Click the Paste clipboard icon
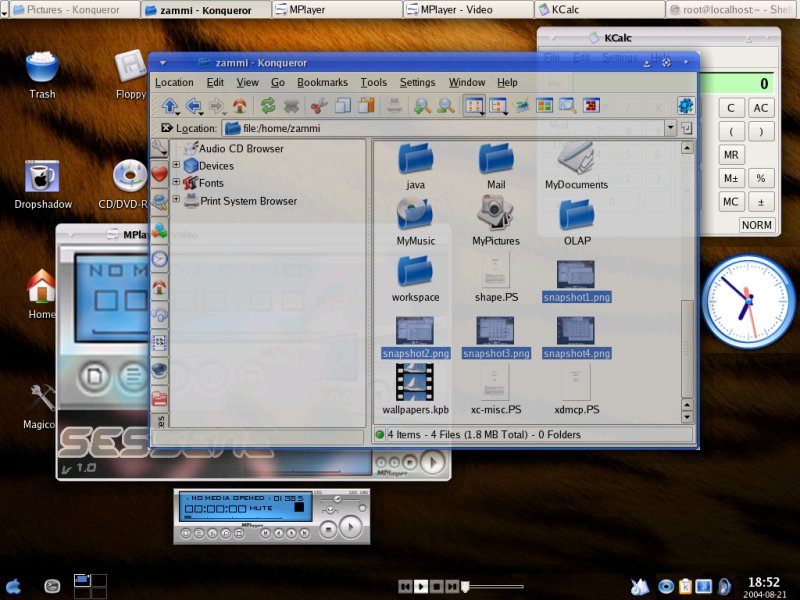The height and width of the screenshot is (600, 800). coord(366,106)
